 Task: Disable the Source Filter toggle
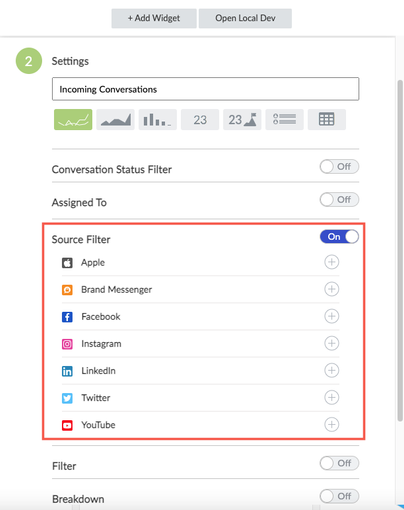339,237
